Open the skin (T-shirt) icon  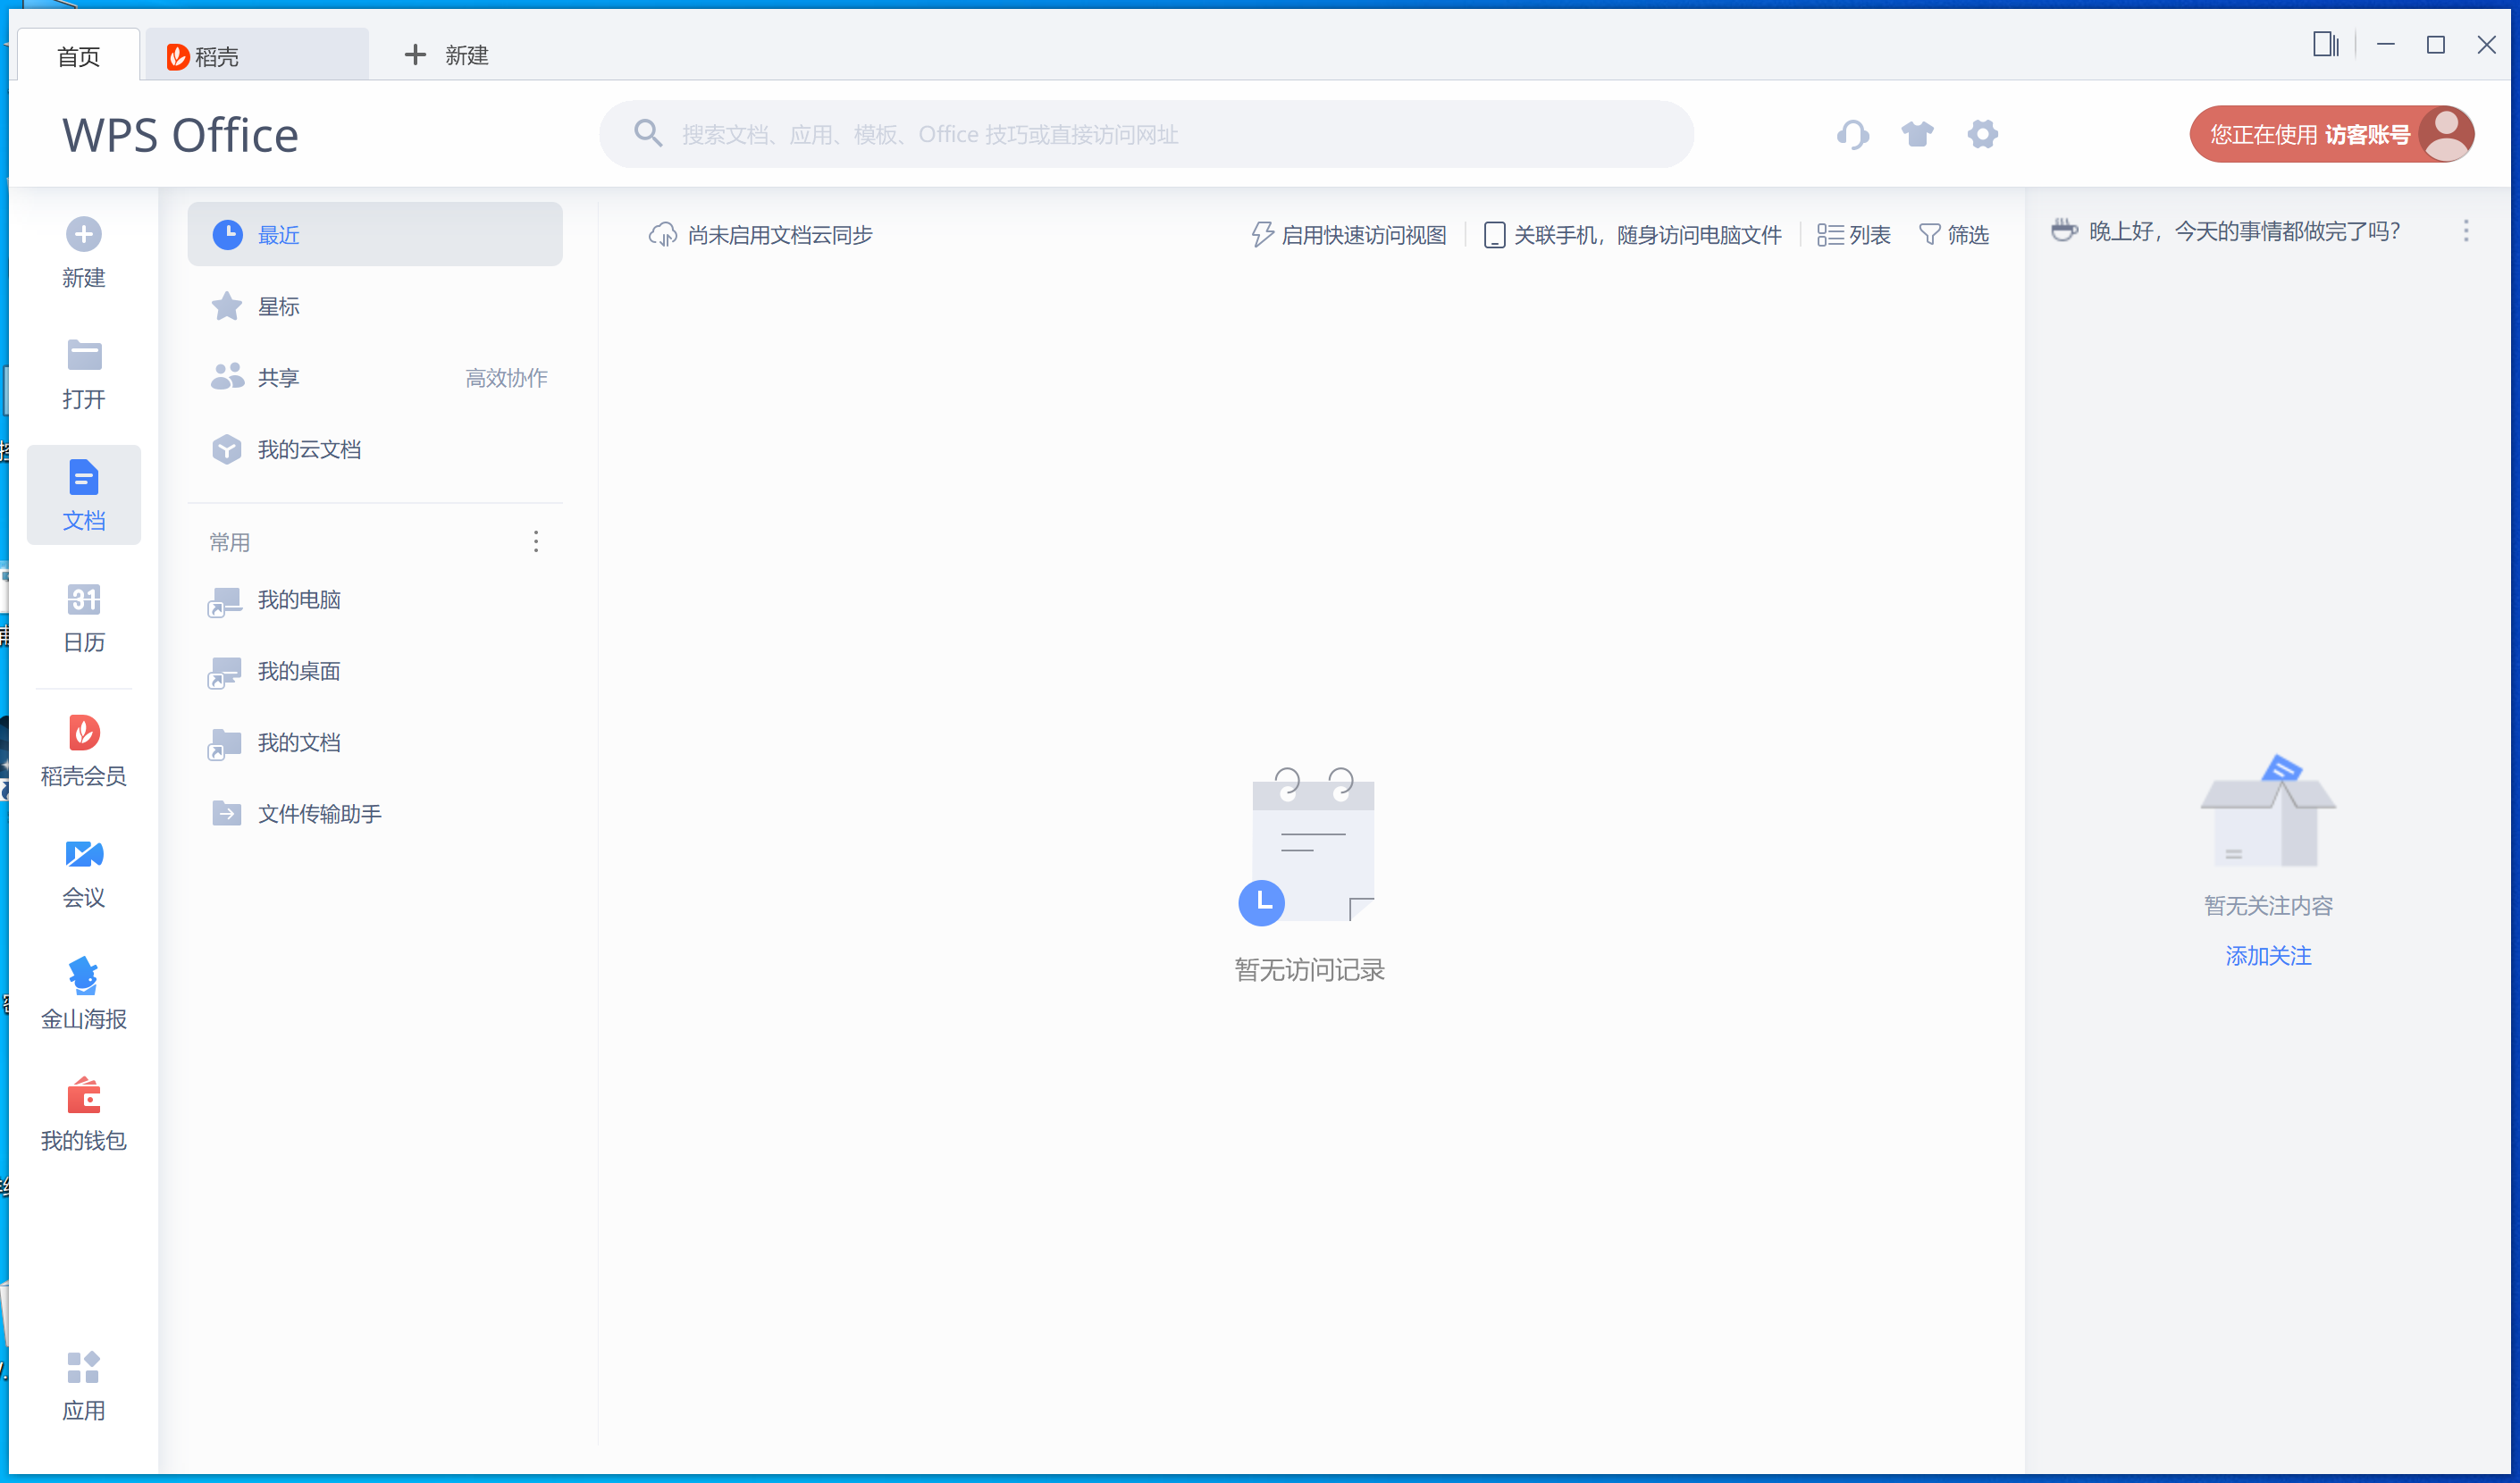[x=1917, y=134]
